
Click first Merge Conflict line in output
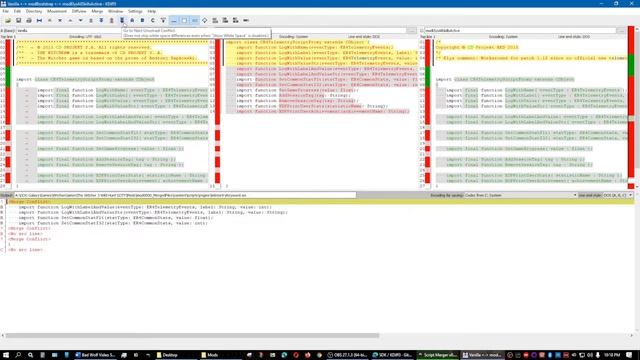click(x=29, y=202)
